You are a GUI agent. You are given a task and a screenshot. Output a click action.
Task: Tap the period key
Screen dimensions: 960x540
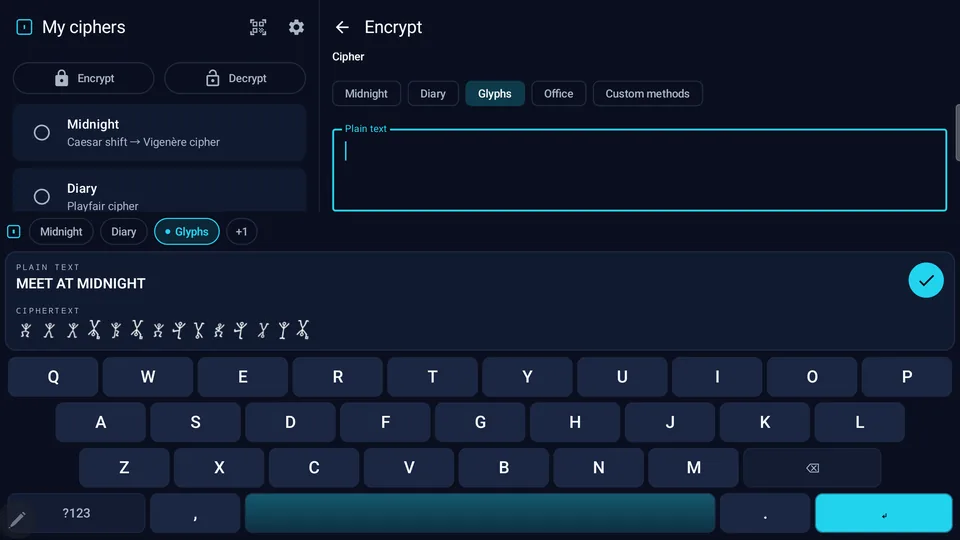[765, 513]
